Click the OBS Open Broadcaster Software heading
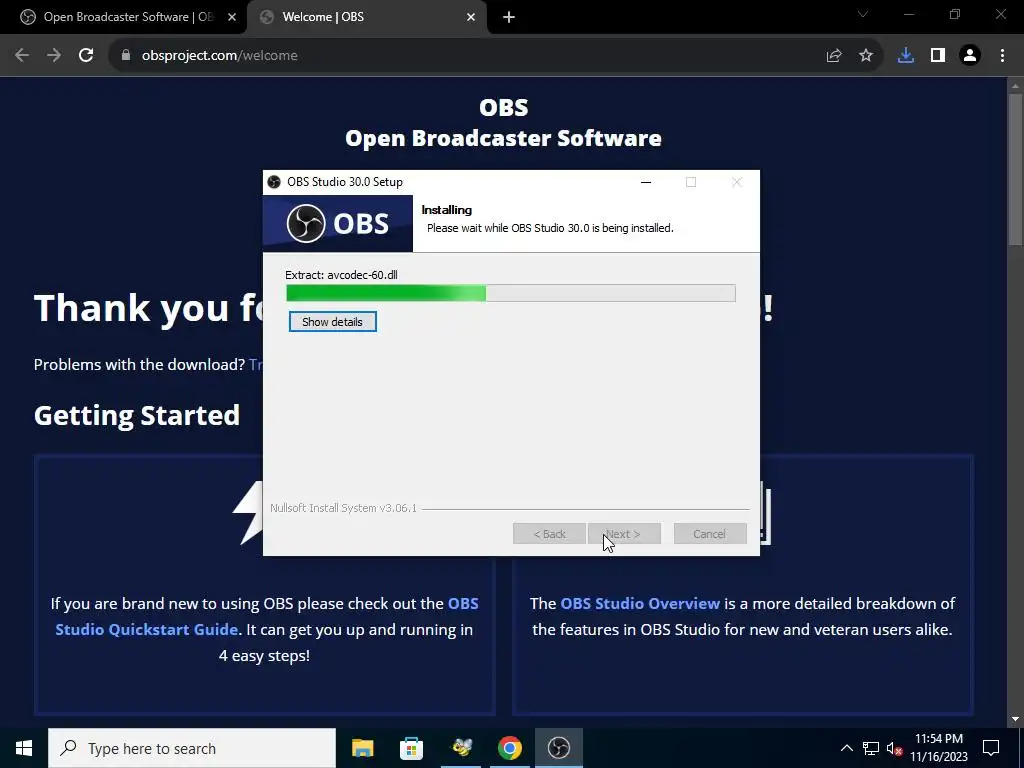Viewport: 1024px width, 768px height. [x=504, y=123]
